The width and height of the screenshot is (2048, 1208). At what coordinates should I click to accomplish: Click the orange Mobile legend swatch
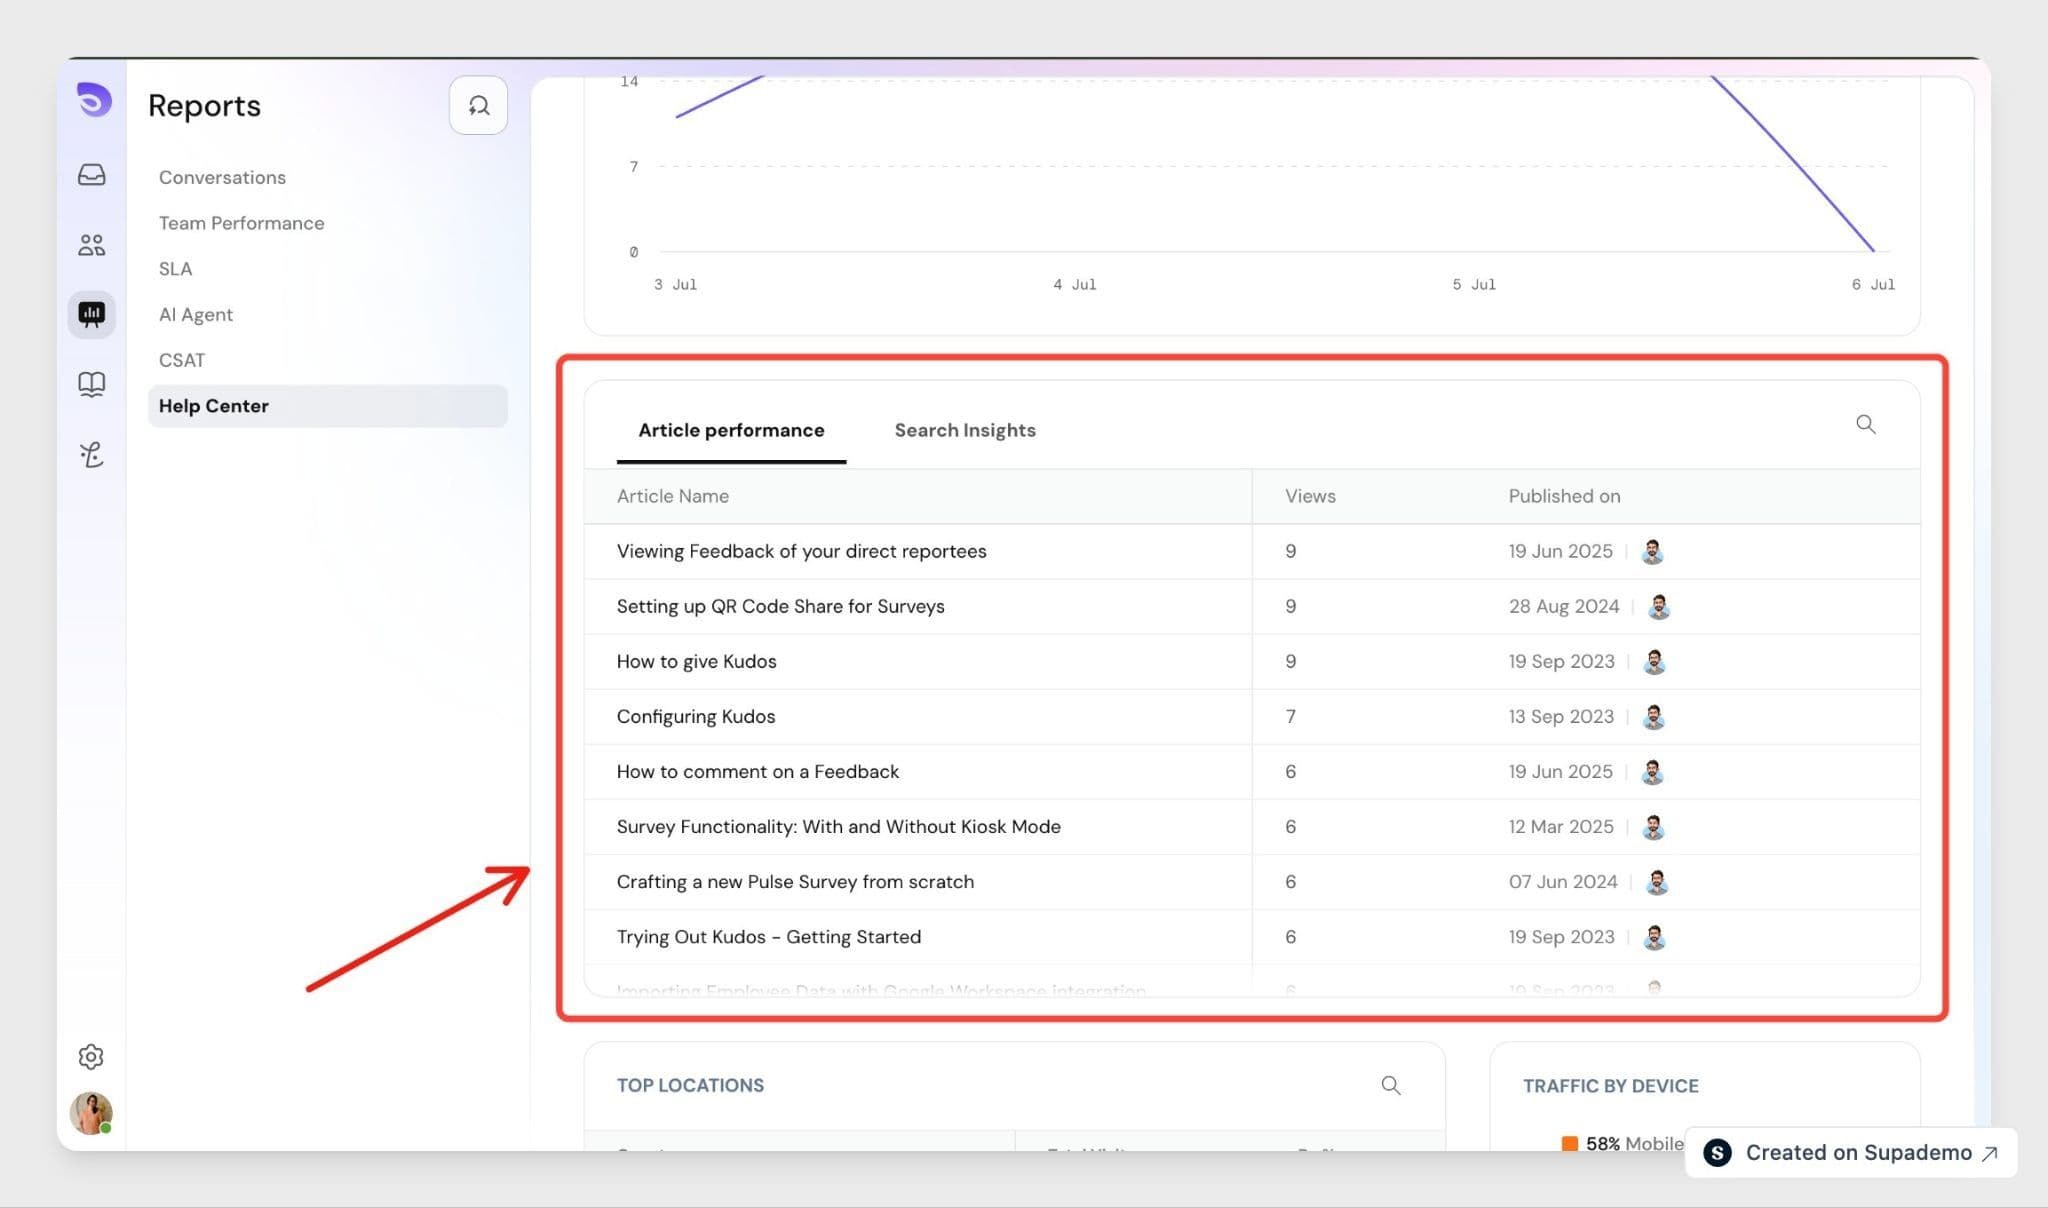(1569, 1144)
